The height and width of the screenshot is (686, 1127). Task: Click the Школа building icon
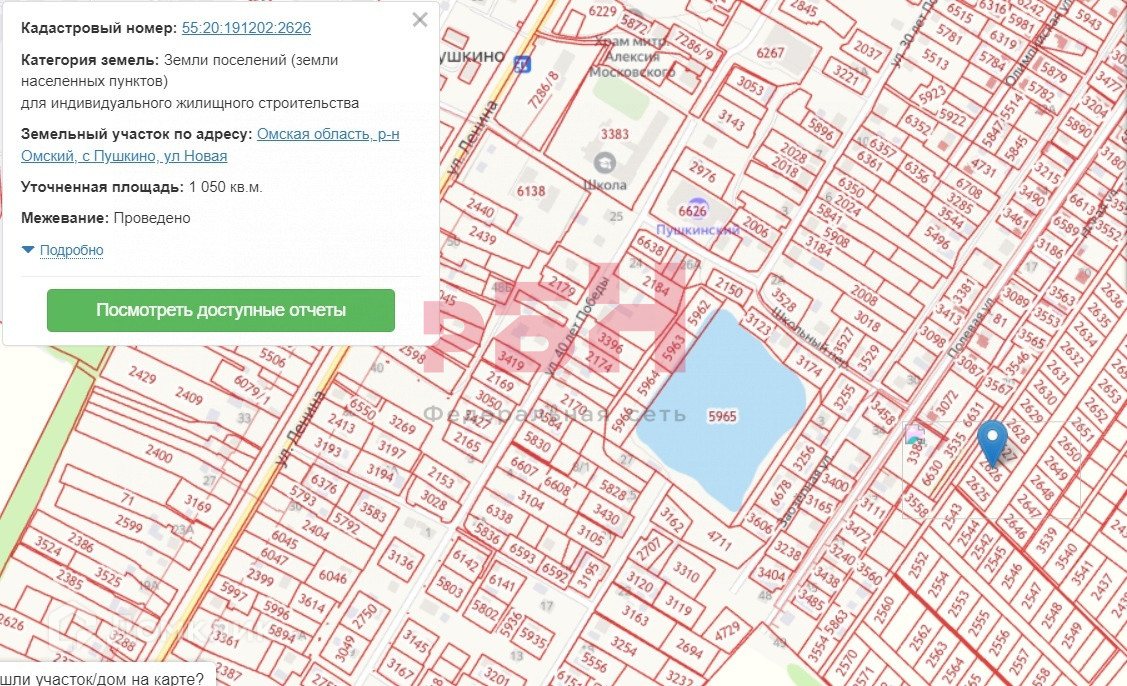[605, 163]
